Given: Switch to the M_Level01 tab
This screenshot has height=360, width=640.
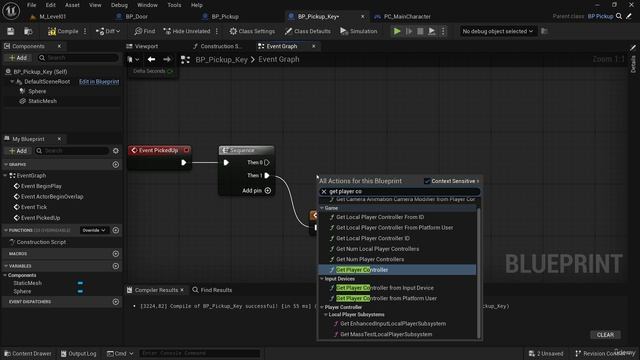Looking at the screenshot, I should [53, 16].
